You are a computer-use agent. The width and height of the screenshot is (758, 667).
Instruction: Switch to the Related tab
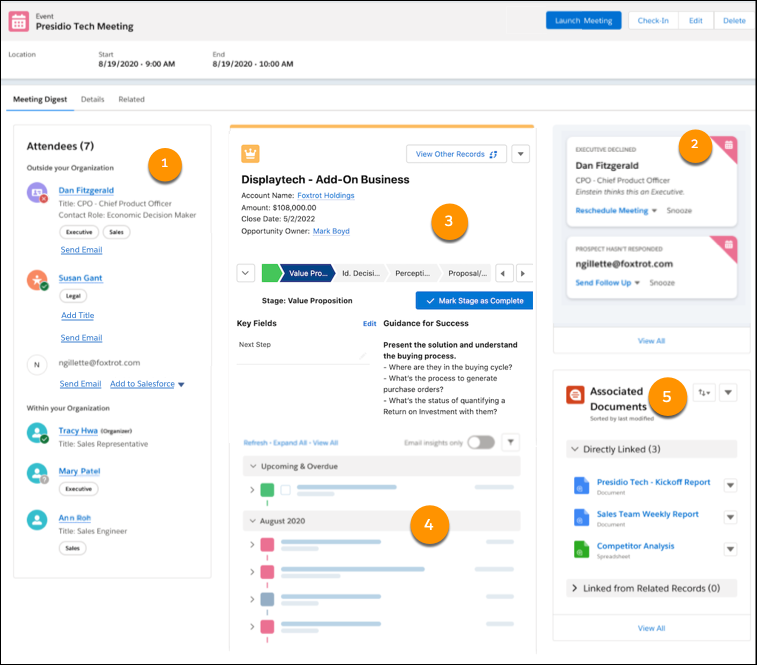131,100
